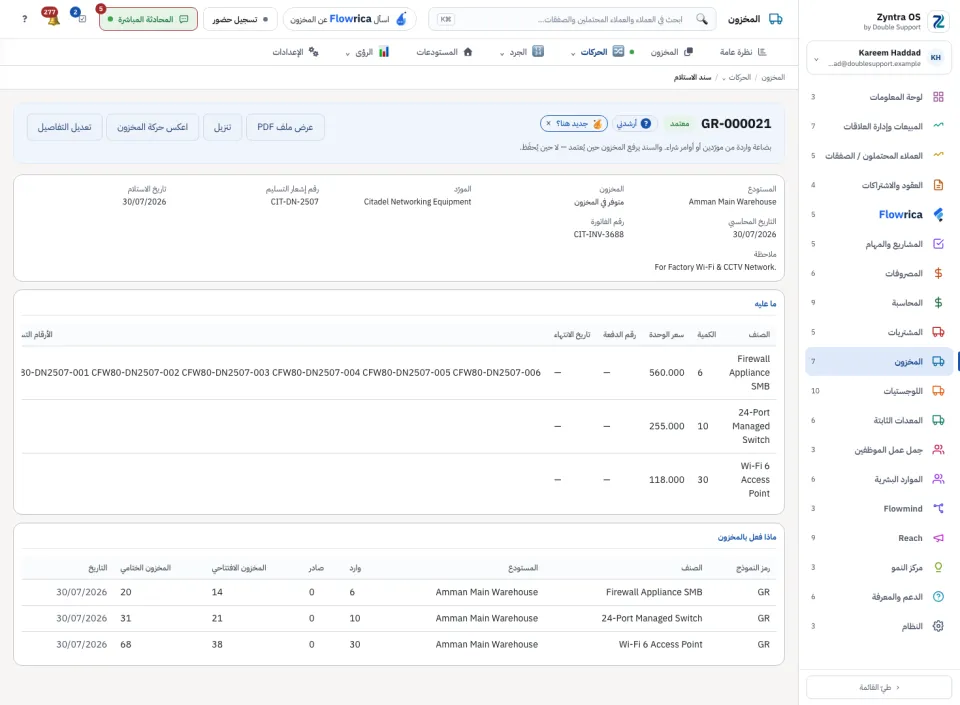Image resolution: width=960 pixels, height=705 pixels.
Task: Toggle the تسجيل حضور attendance check-in
Action: click(x=240, y=19)
